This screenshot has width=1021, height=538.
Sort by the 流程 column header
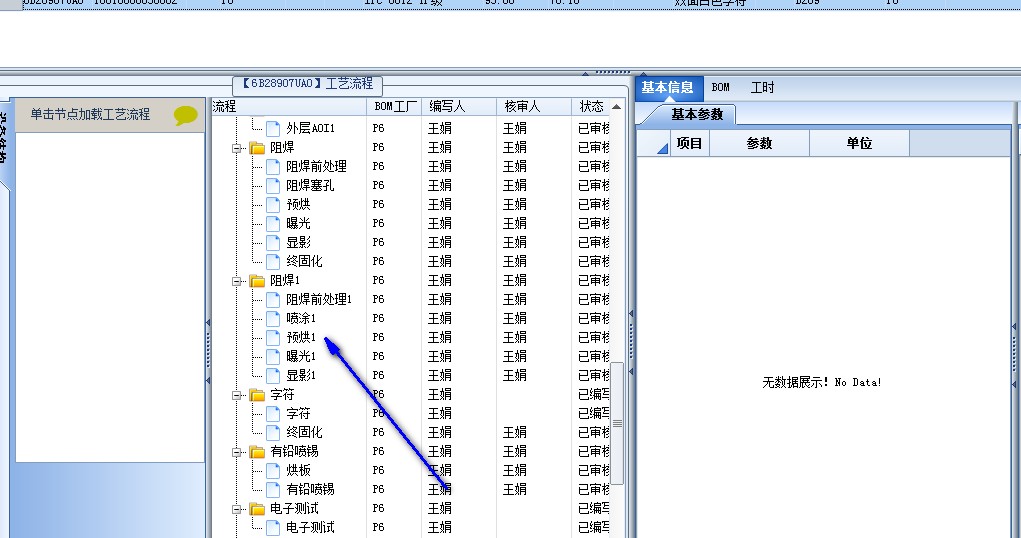coord(289,106)
